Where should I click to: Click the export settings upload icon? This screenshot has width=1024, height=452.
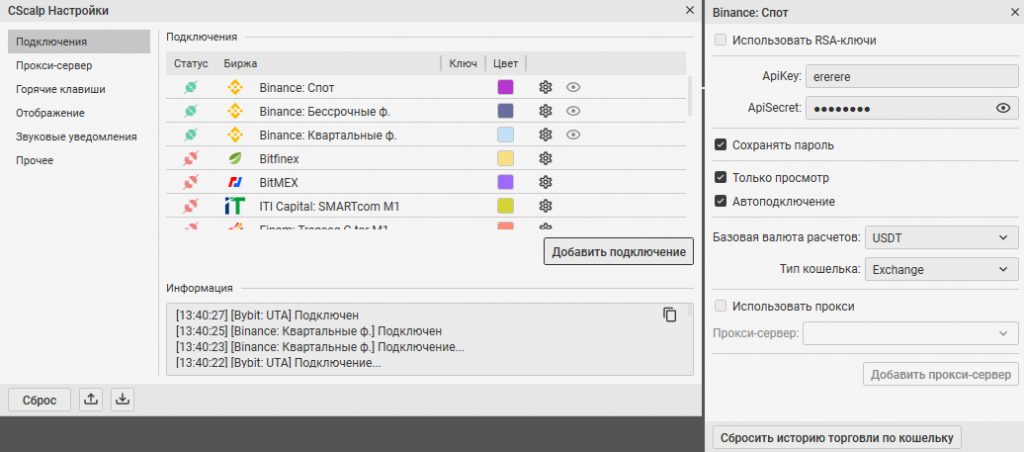coord(91,400)
